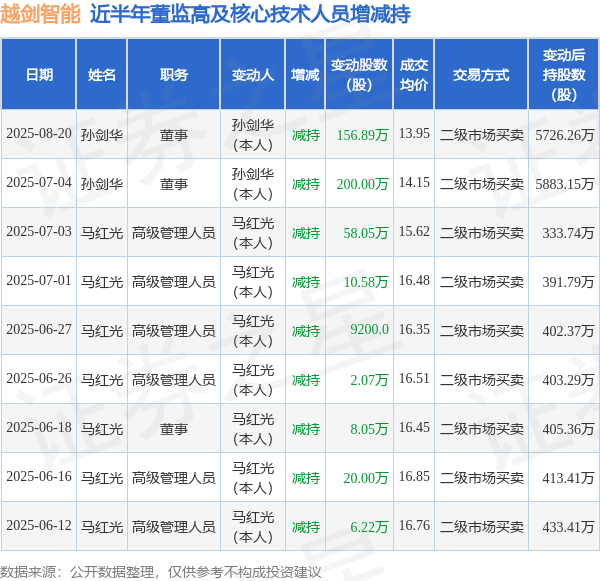The image size is (600, 581).
Task: Select the date 2025-06-12
Action: (x=39, y=526)
